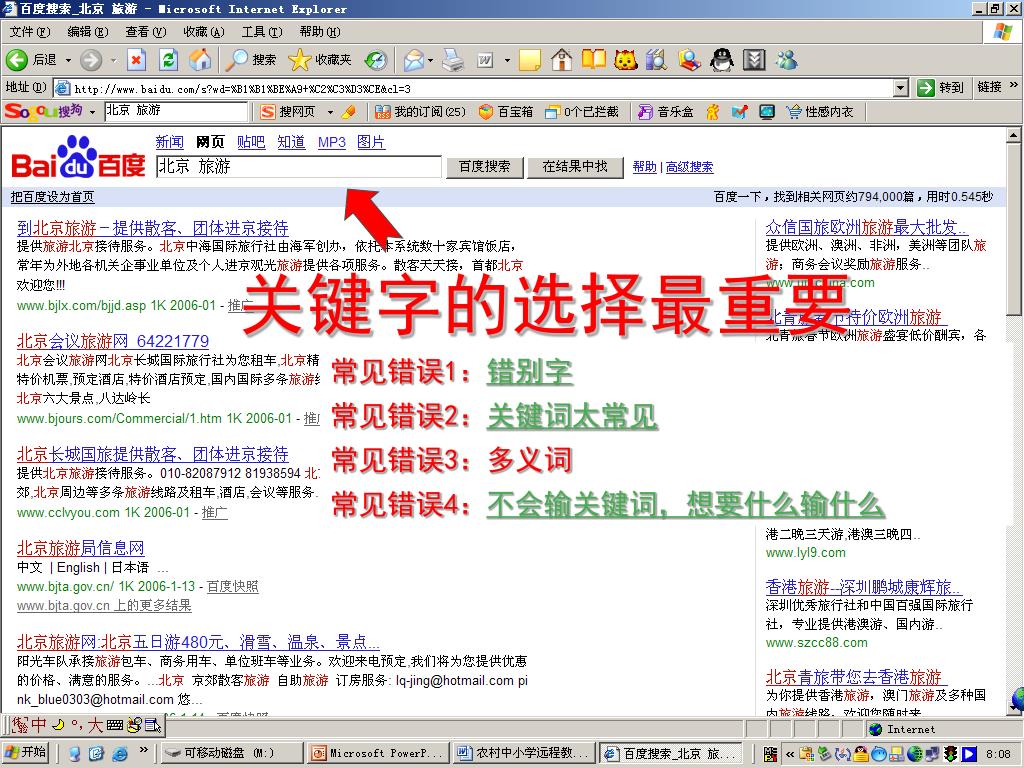Click the 开始 Start button
This screenshot has height=768, width=1024.
click(x=27, y=752)
